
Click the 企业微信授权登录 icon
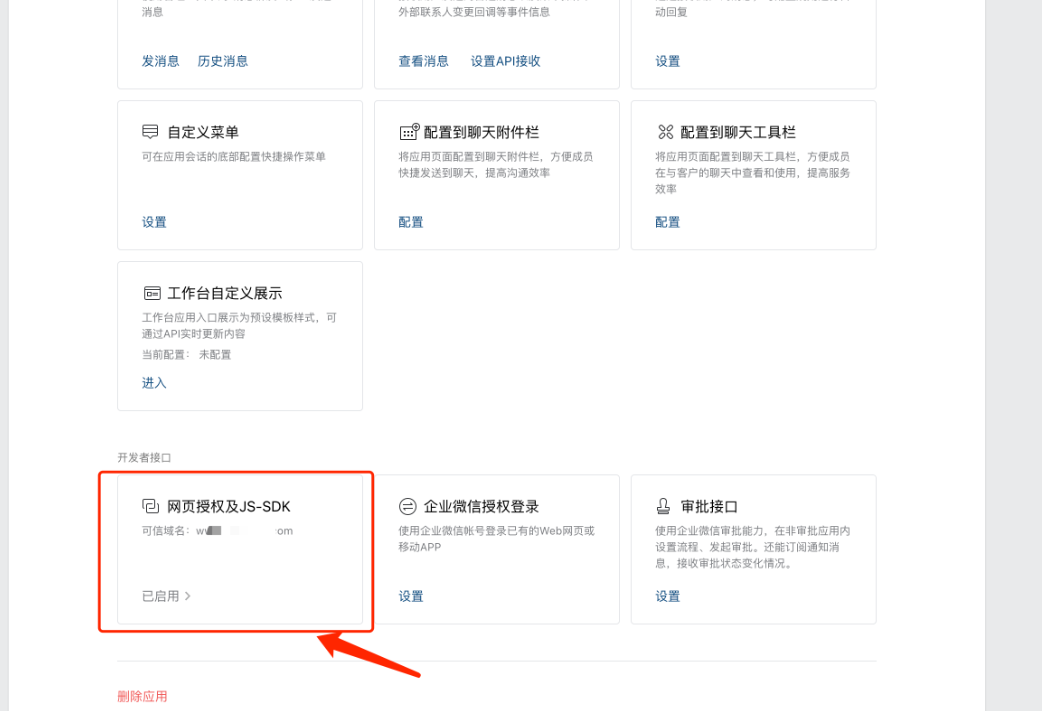tap(408, 506)
